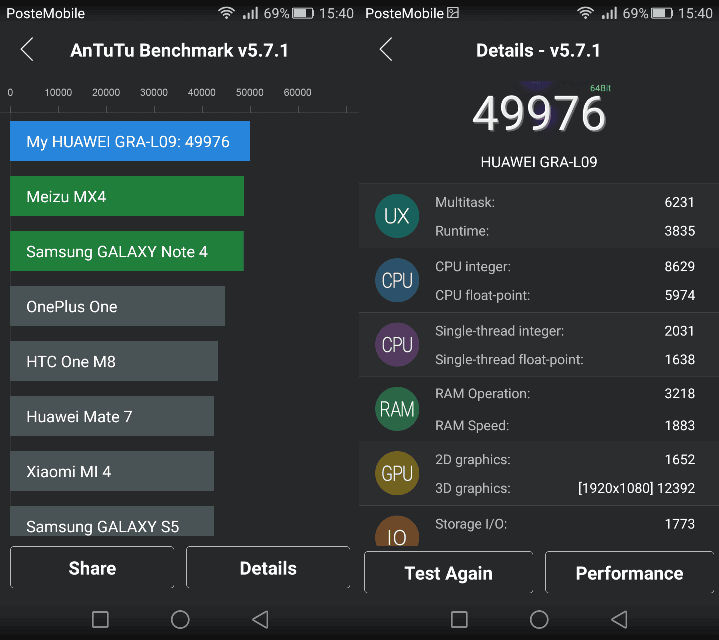Tap the RAM Speed row

click(564, 425)
